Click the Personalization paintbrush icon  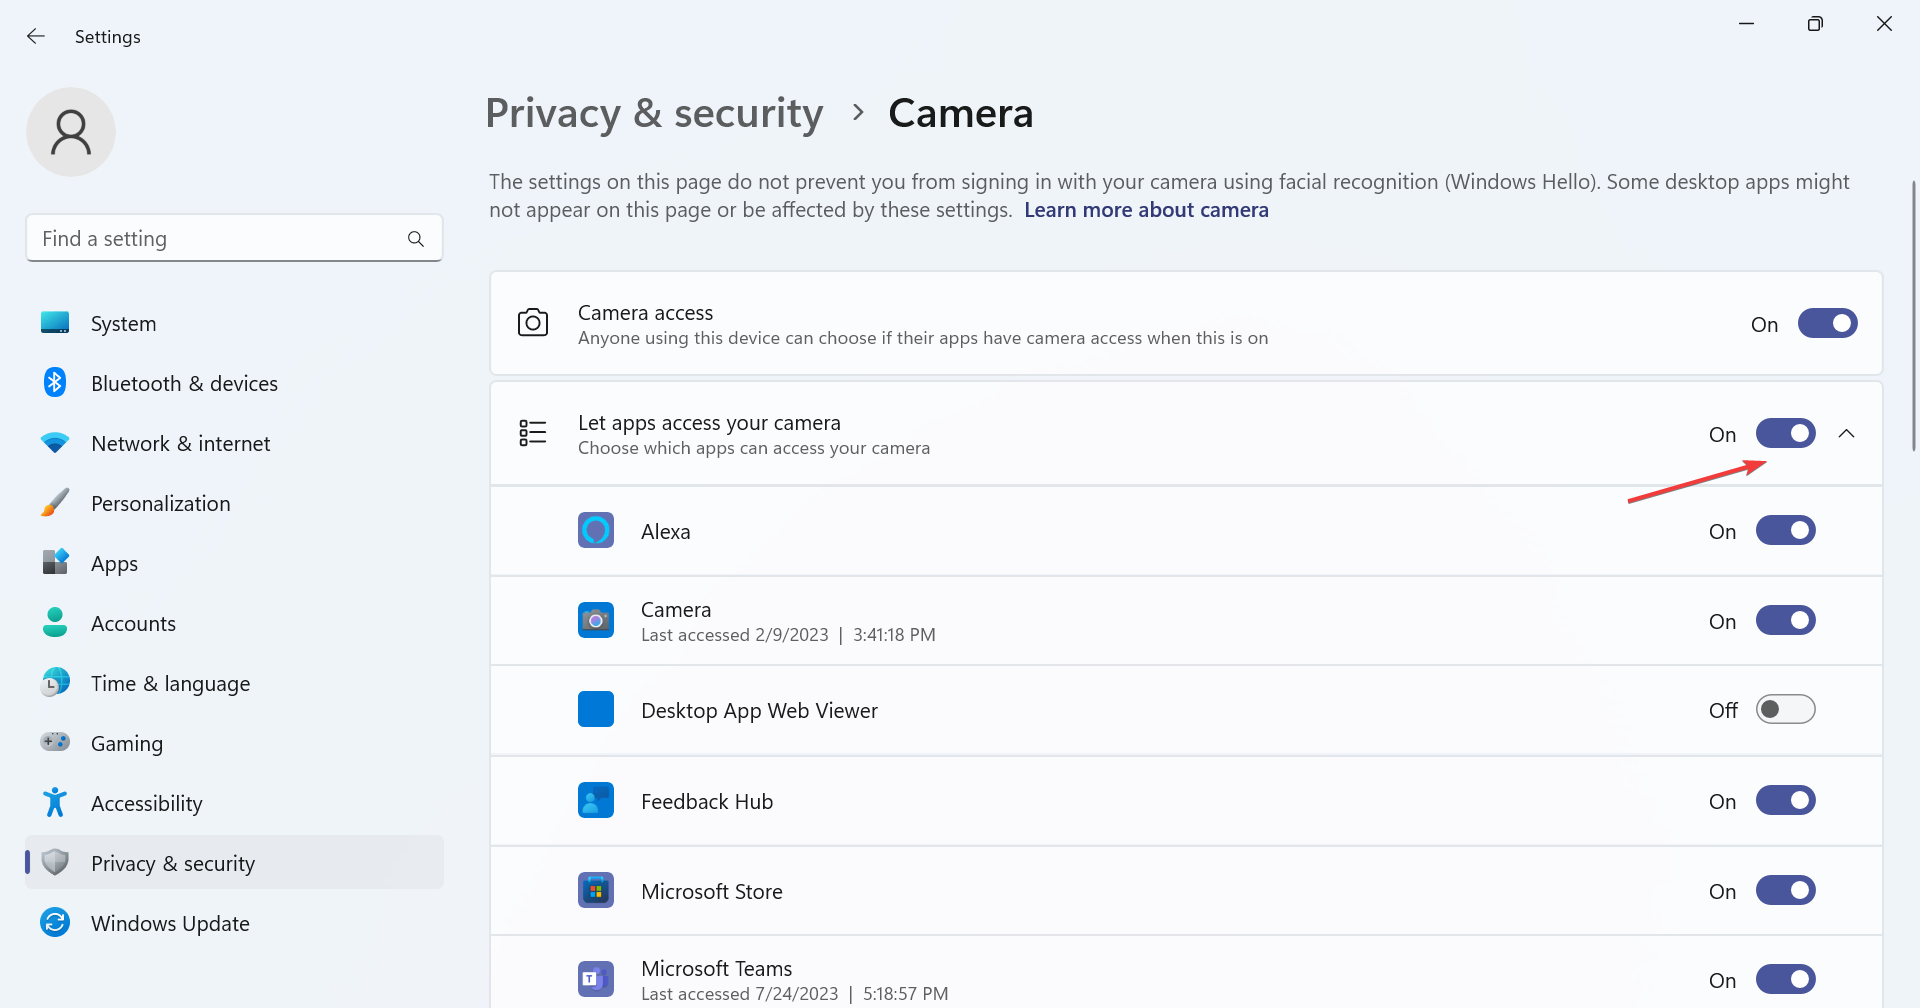pyautogui.click(x=55, y=503)
